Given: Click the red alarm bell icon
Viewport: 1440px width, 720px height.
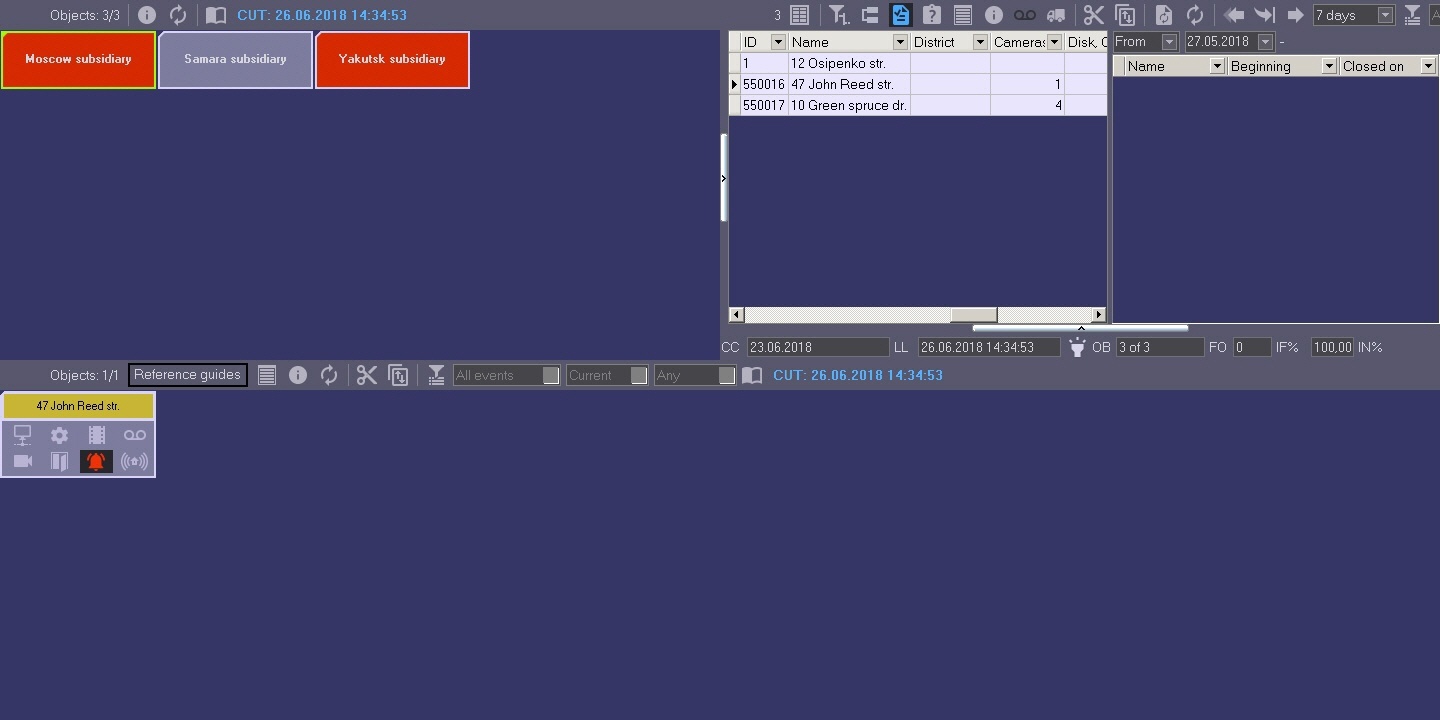Looking at the screenshot, I should click(x=96, y=461).
